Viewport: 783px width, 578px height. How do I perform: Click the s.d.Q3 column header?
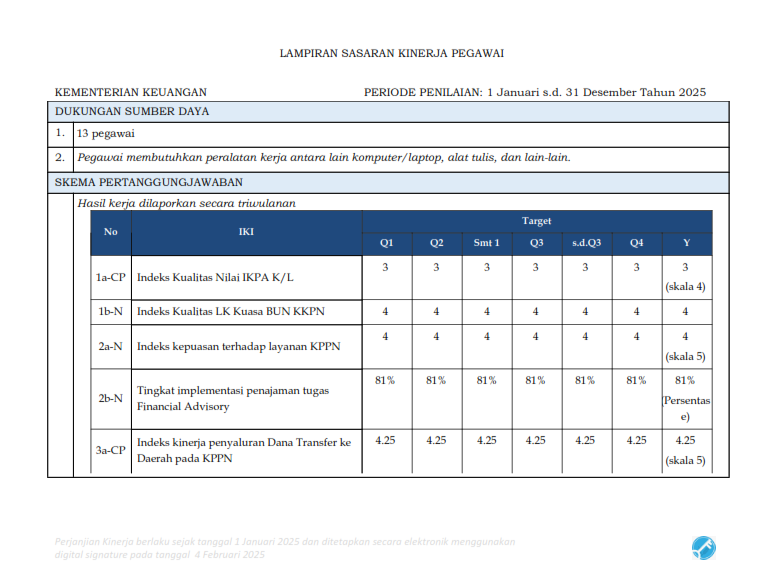[586, 243]
